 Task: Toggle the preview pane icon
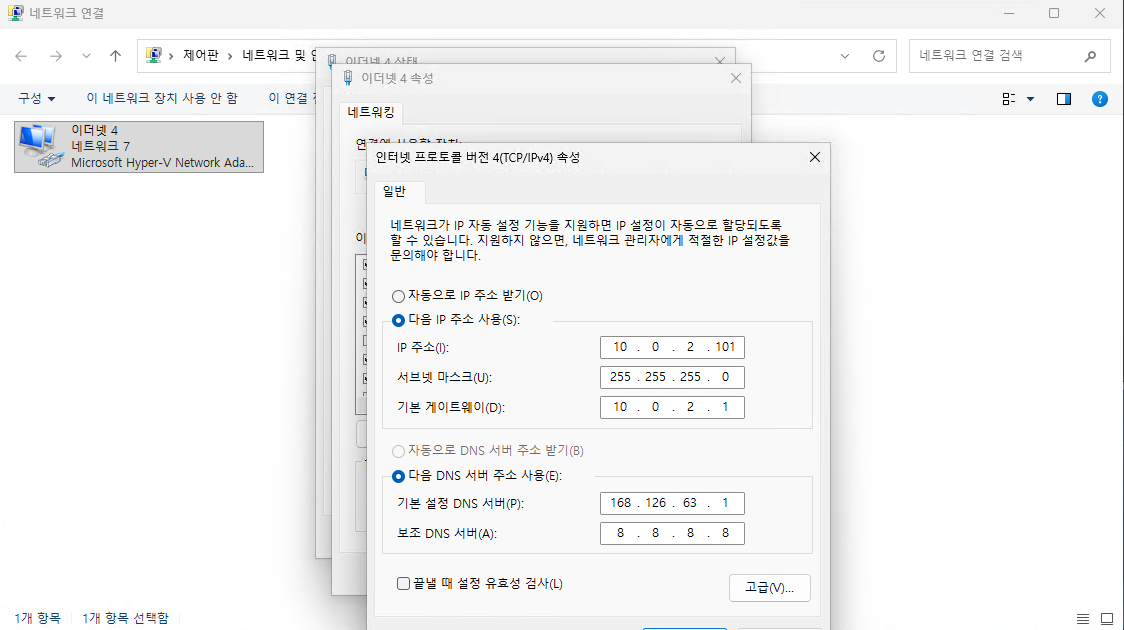(x=1064, y=98)
